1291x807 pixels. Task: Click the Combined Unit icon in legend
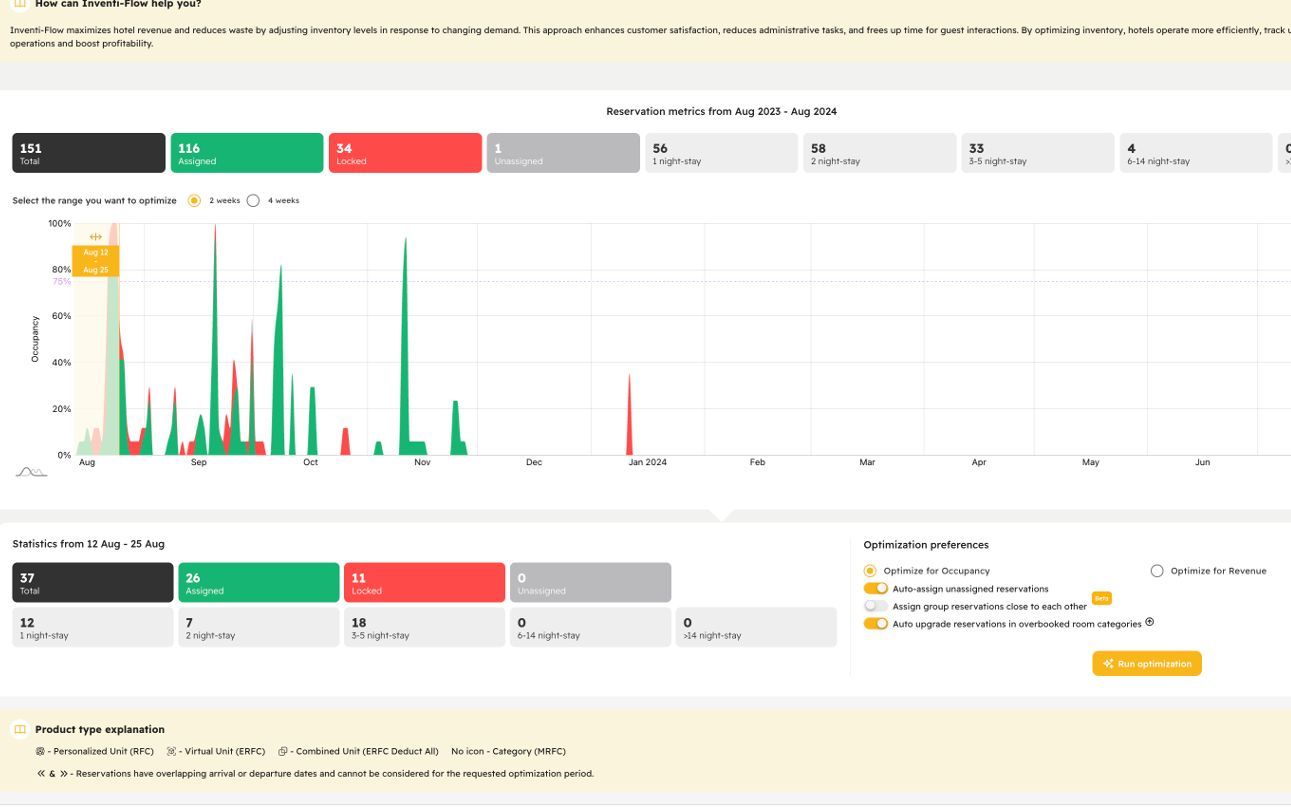(283, 752)
